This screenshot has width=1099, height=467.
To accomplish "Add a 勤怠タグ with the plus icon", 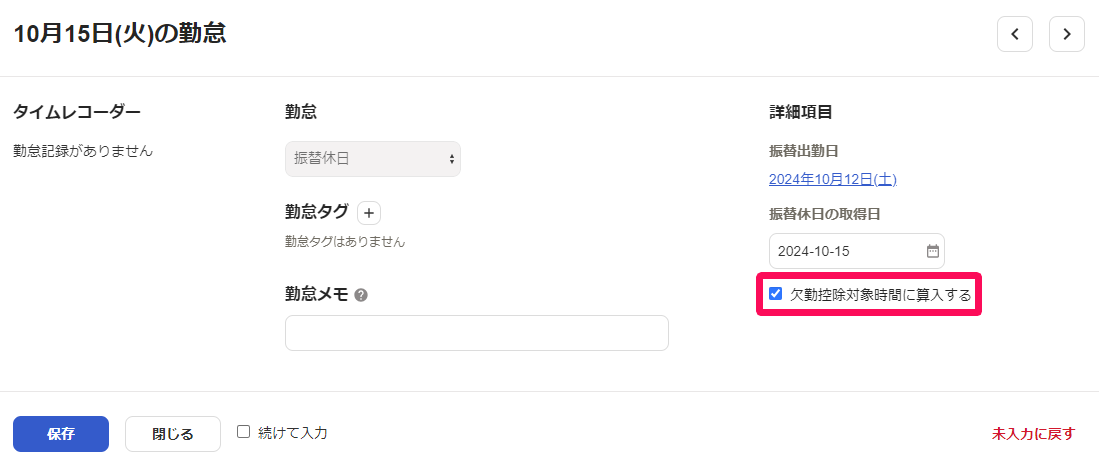I will tap(369, 212).
